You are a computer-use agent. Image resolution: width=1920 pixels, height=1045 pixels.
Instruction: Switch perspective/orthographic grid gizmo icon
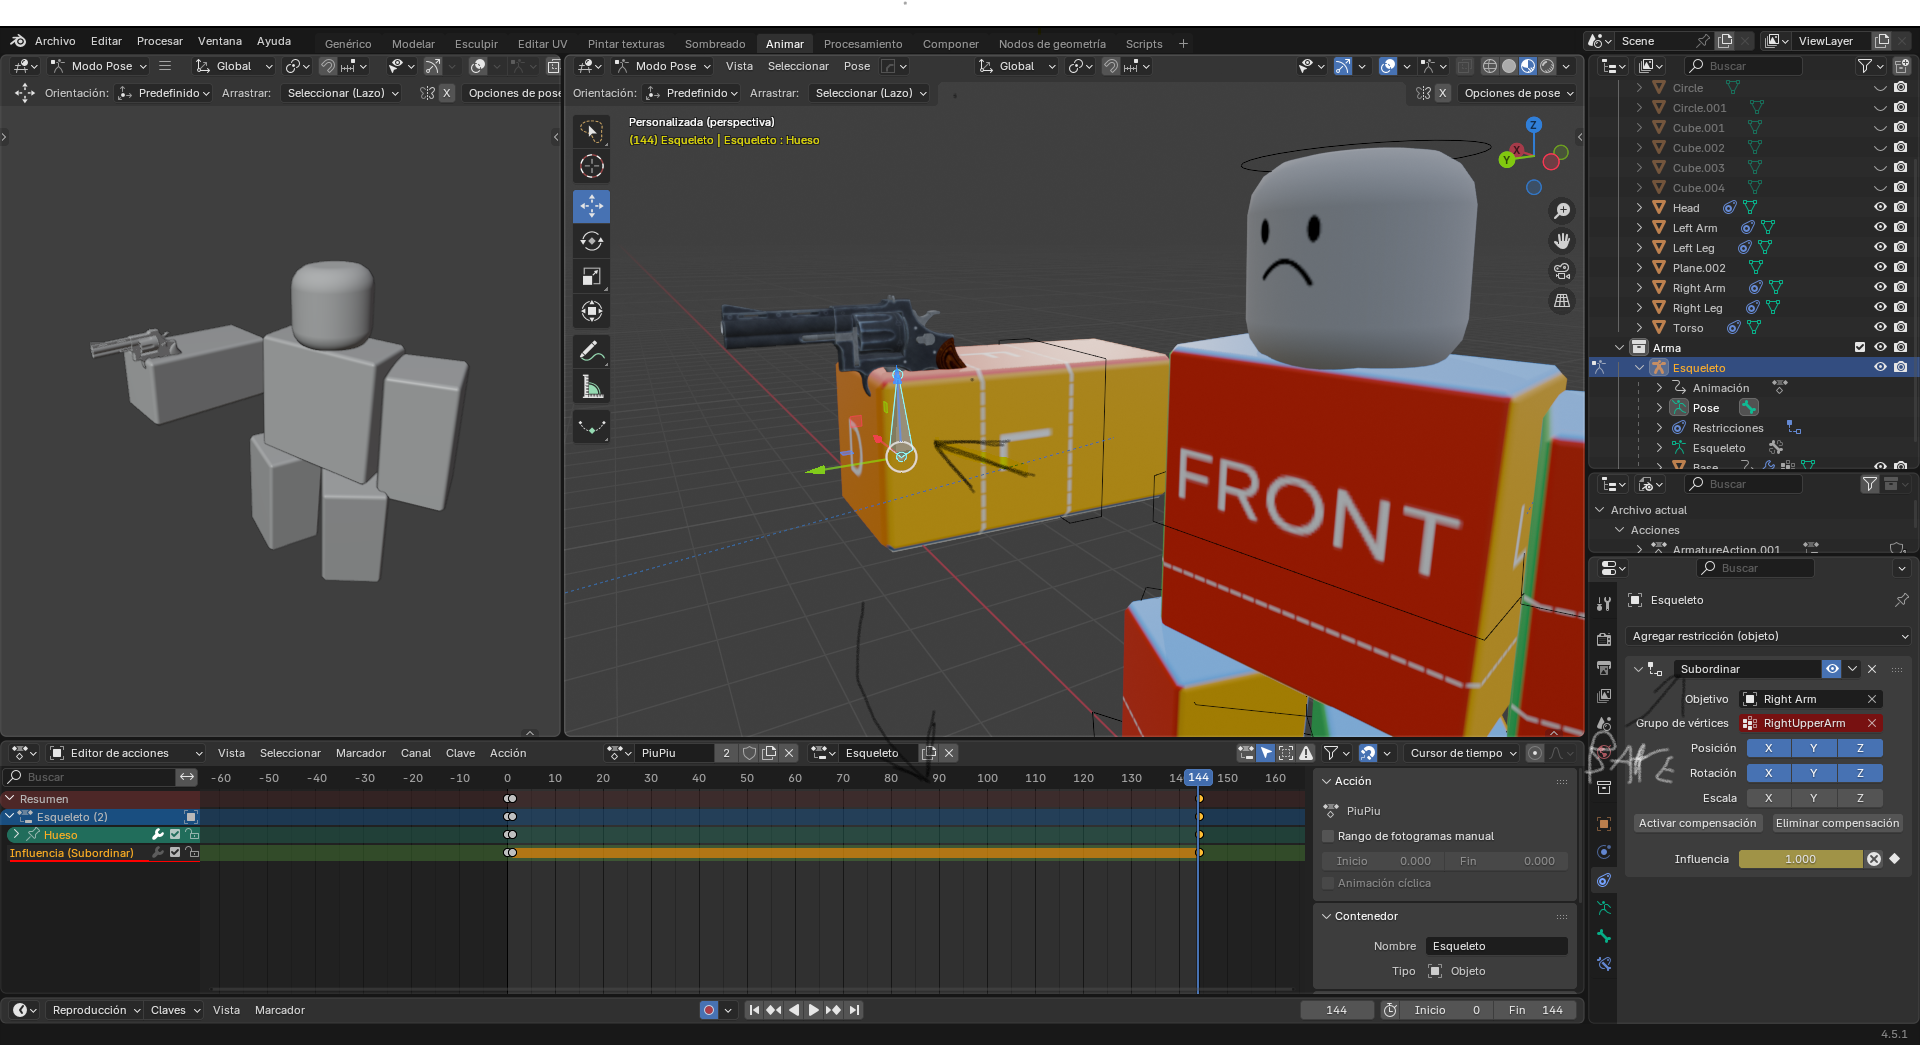(1561, 301)
